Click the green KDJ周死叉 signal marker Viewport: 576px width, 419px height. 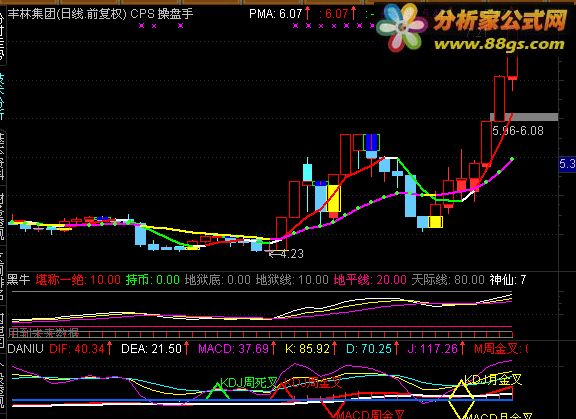[217, 391]
